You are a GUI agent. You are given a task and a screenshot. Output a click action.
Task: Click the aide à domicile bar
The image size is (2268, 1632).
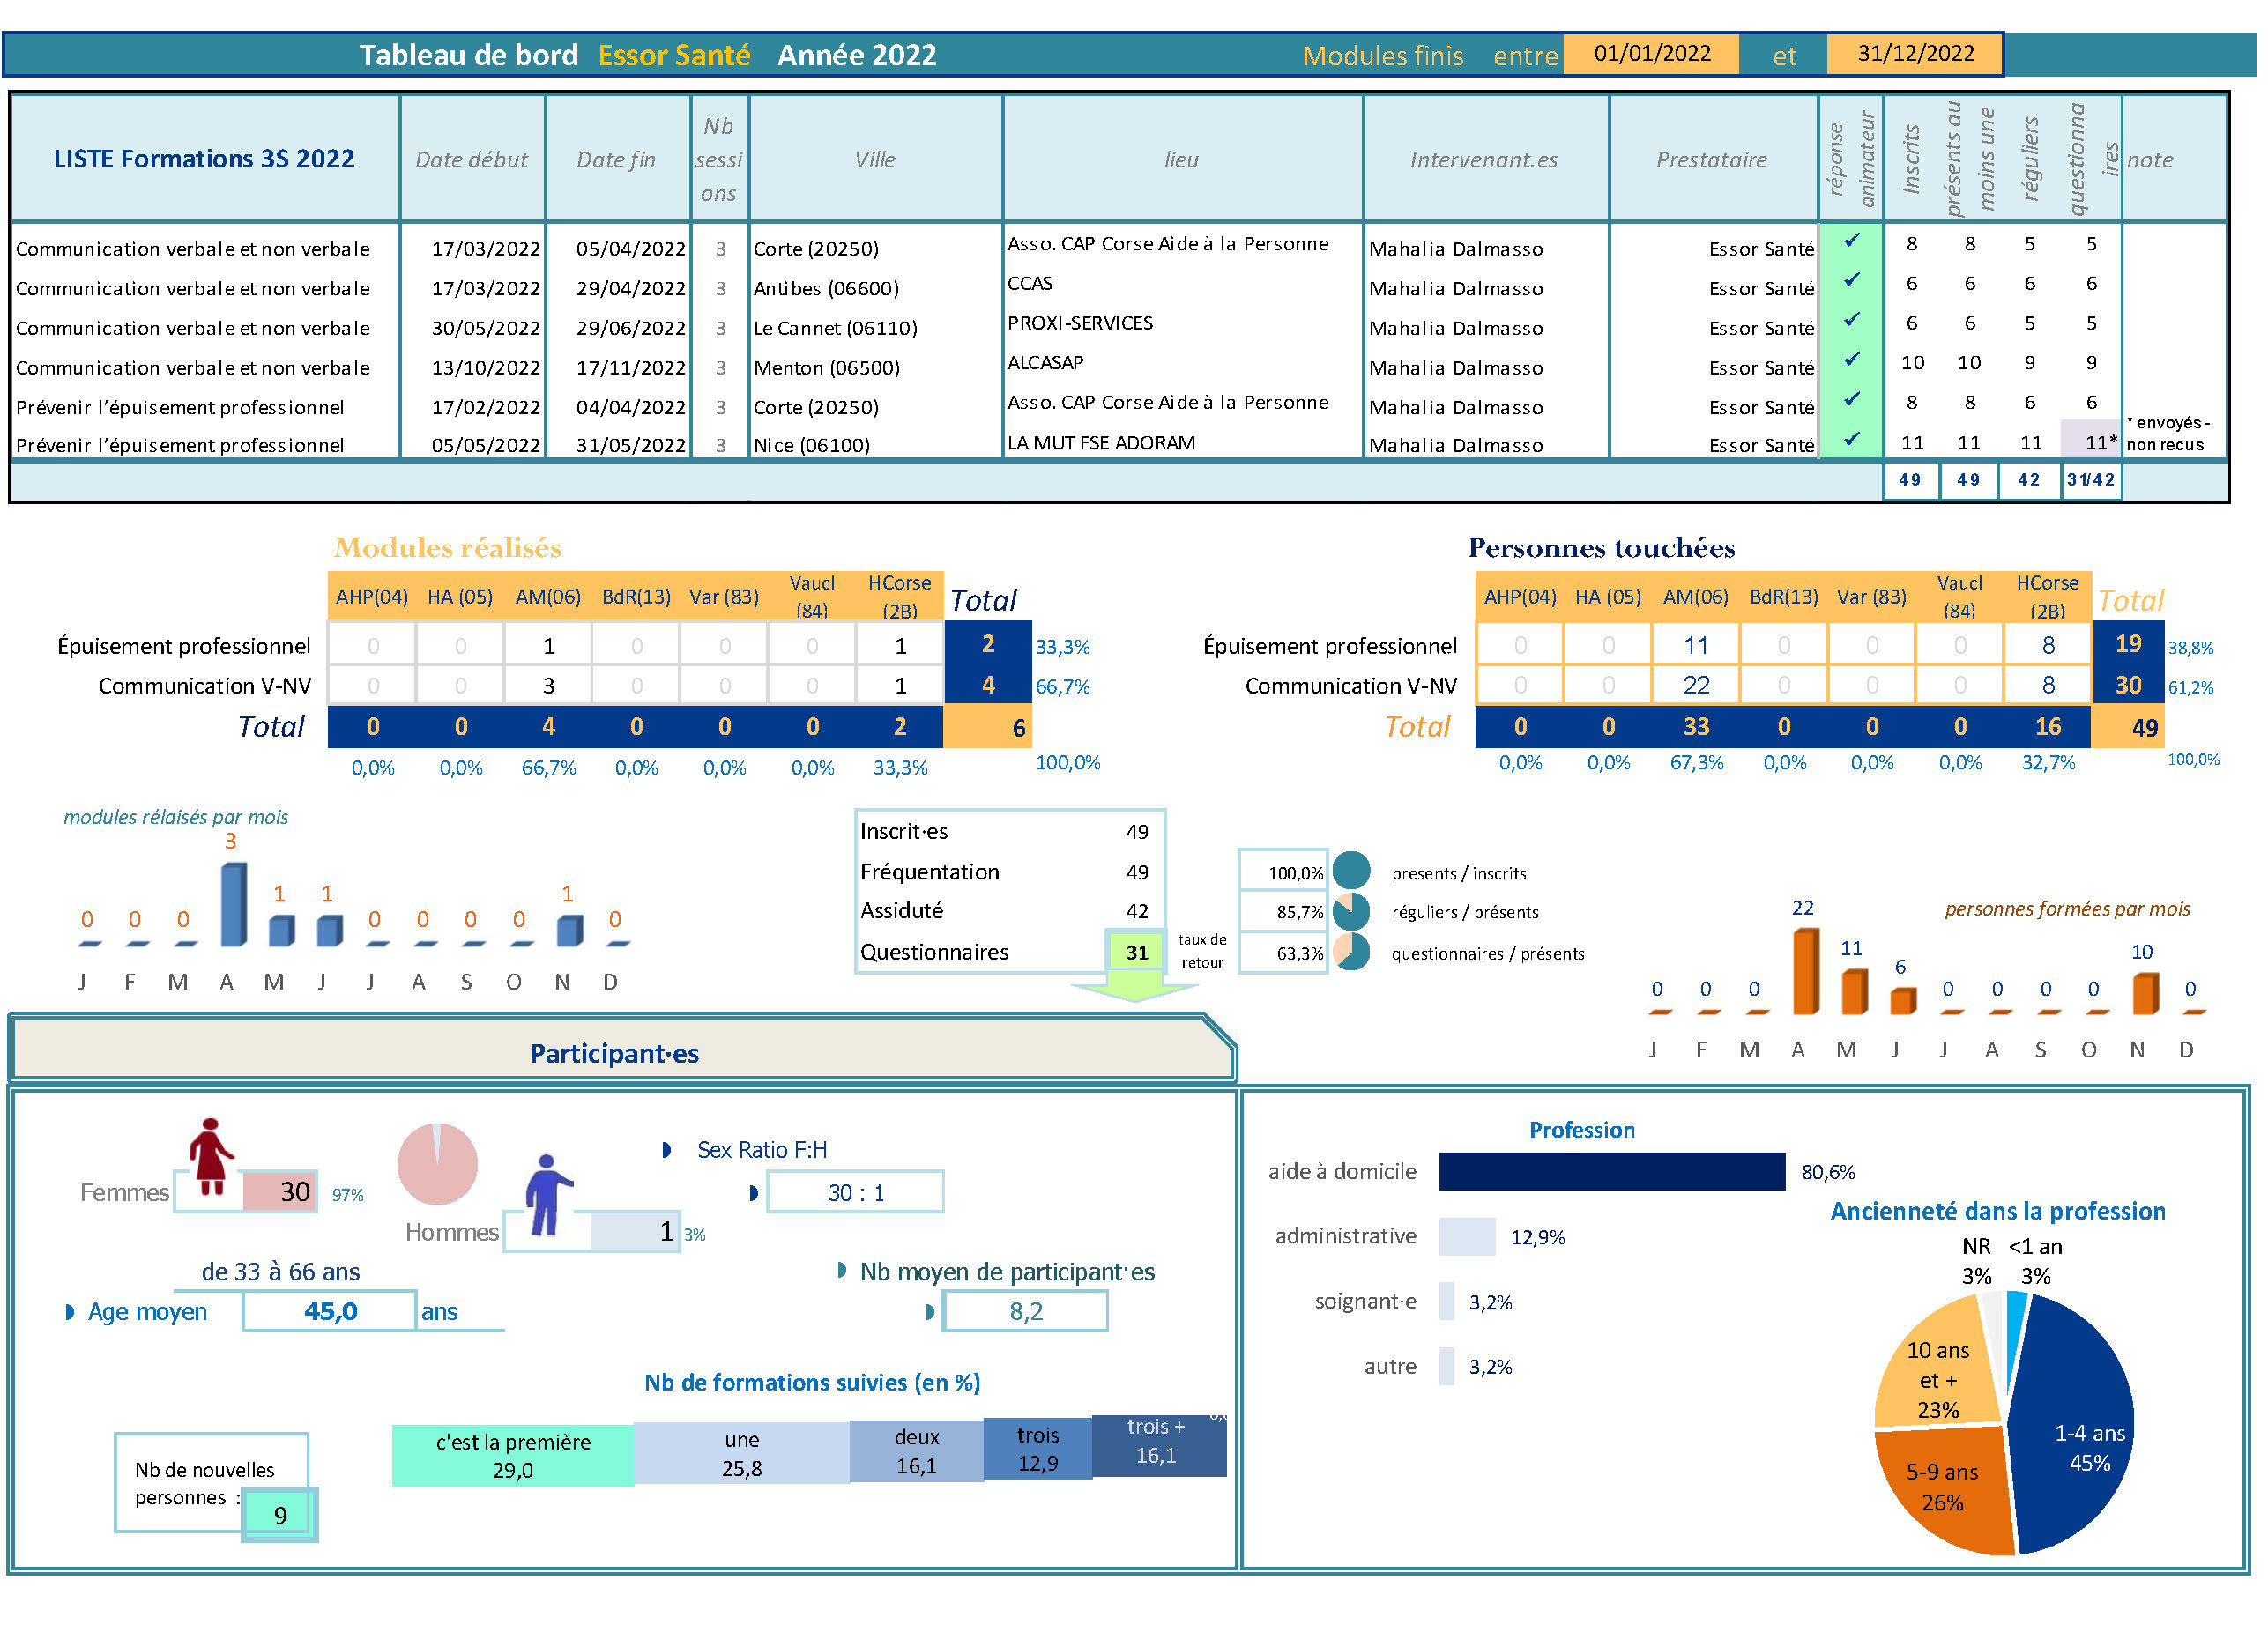click(1611, 1171)
